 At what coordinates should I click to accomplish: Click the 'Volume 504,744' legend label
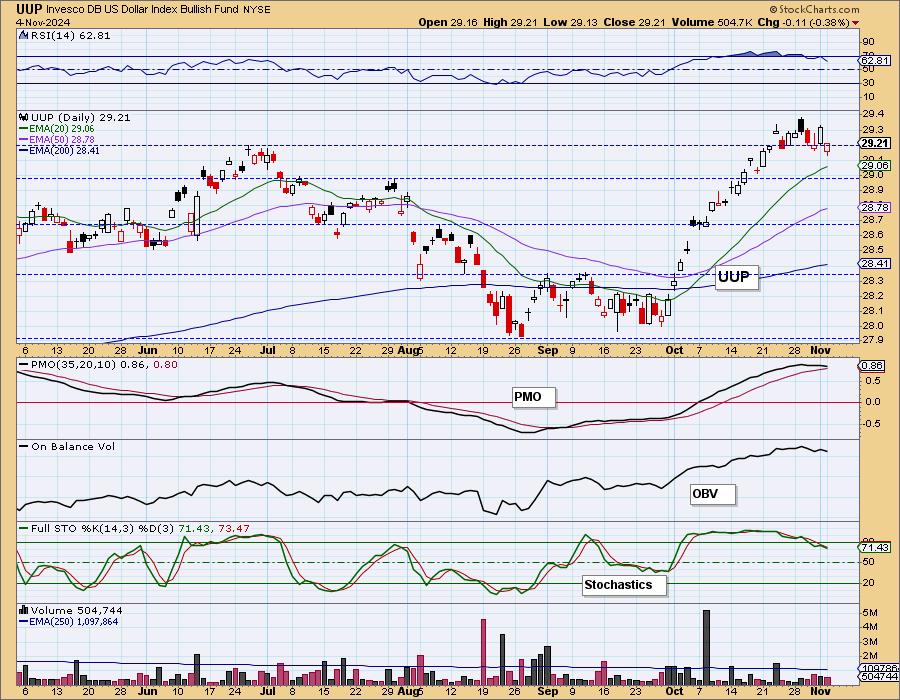76,610
